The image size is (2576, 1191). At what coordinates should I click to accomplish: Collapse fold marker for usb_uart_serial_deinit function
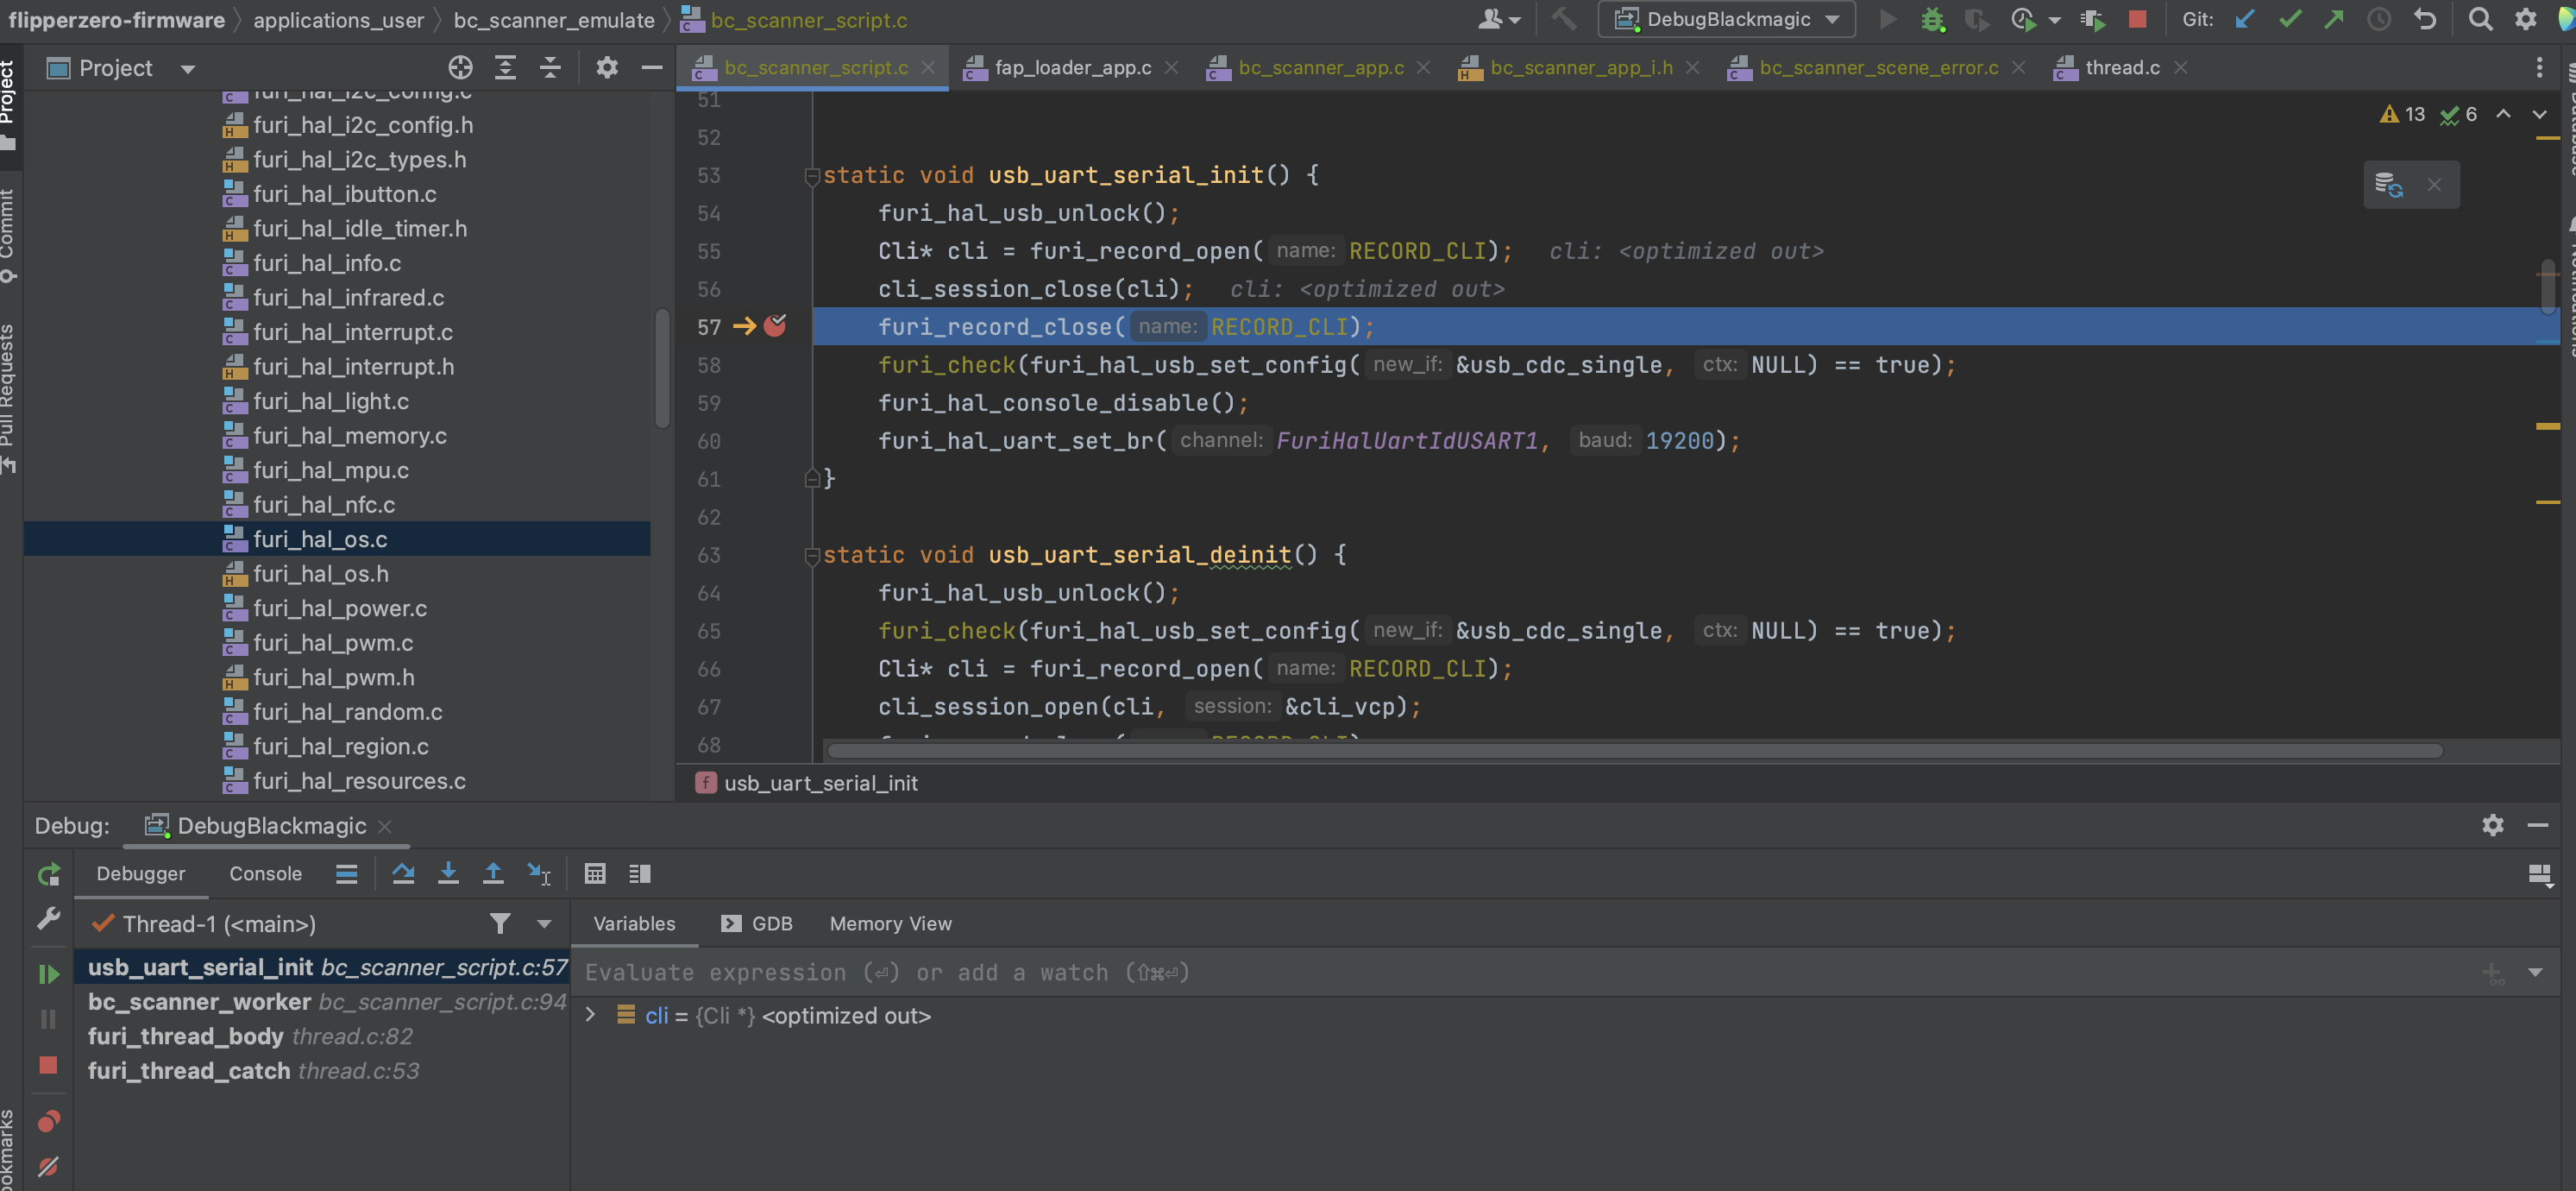point(812,556)
